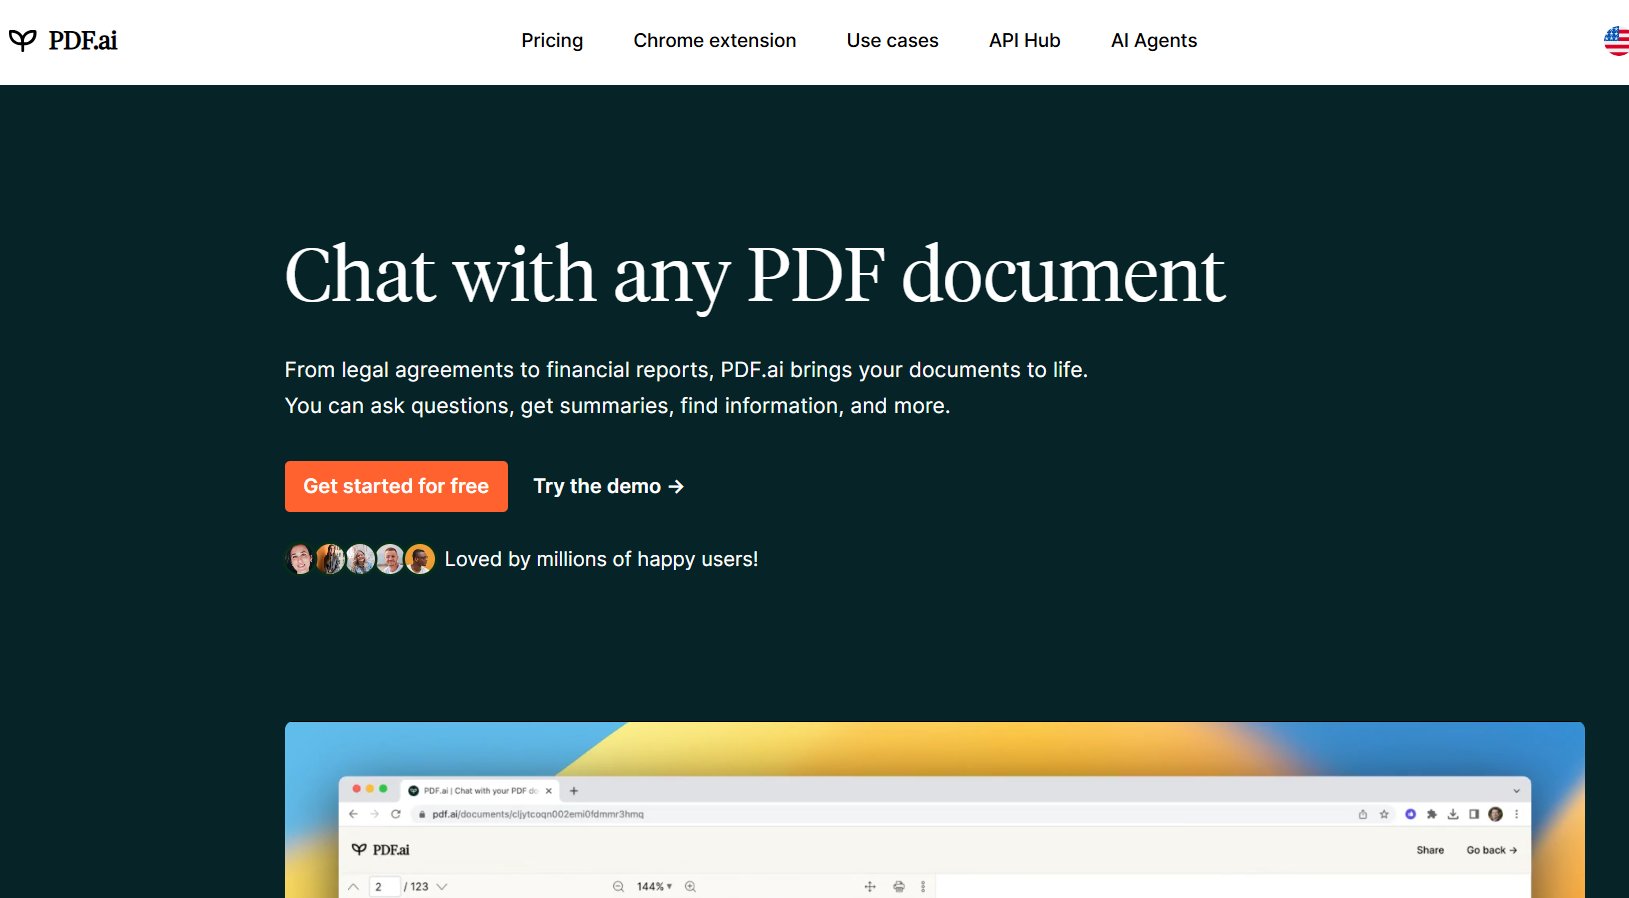Click the "Chat with any PDF document" heading

click(x=755, y=275)
